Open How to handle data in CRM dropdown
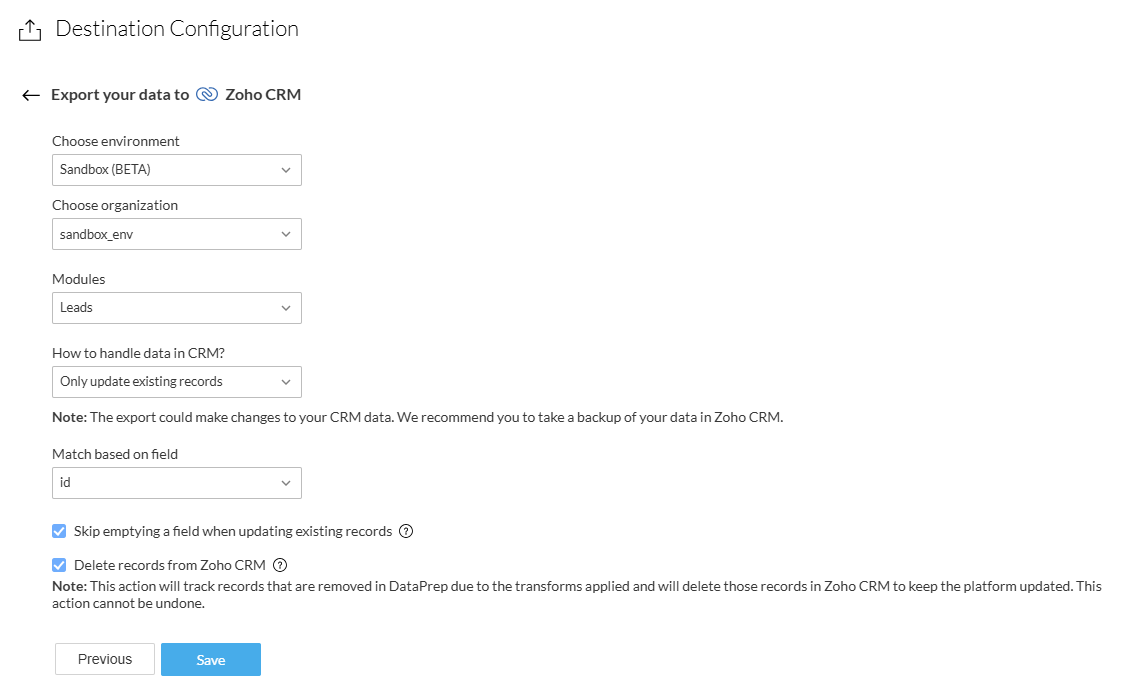Screen dimensions: 1127x699 point(176,382)
